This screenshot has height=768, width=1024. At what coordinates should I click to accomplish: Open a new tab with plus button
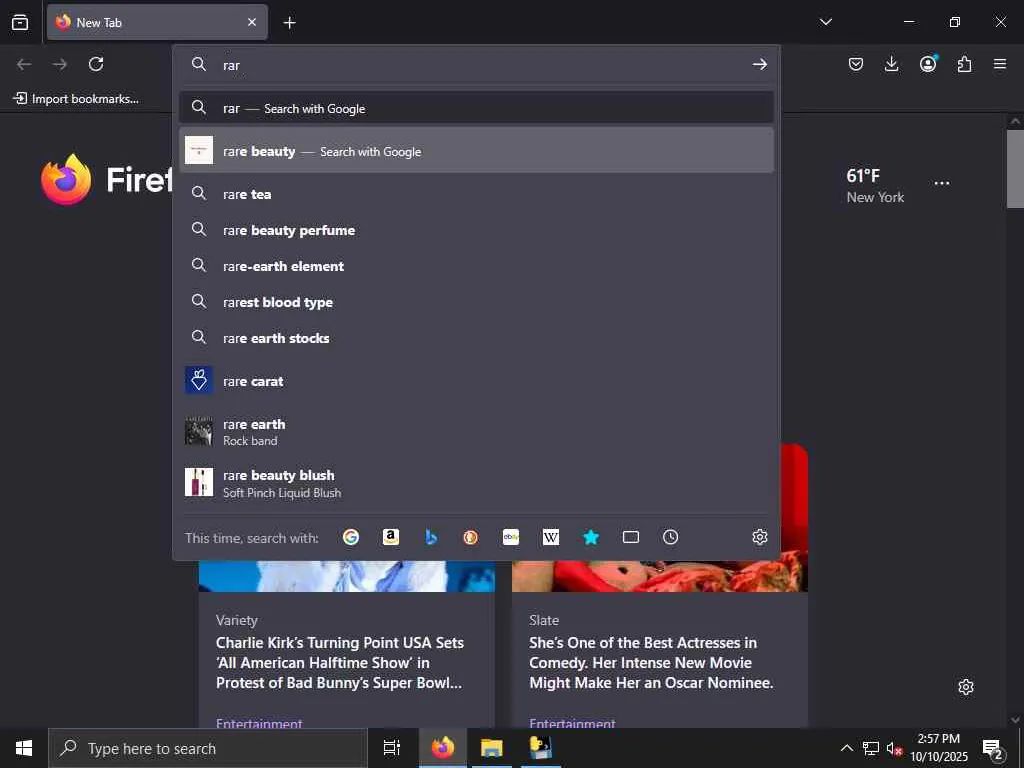[289, 23]
